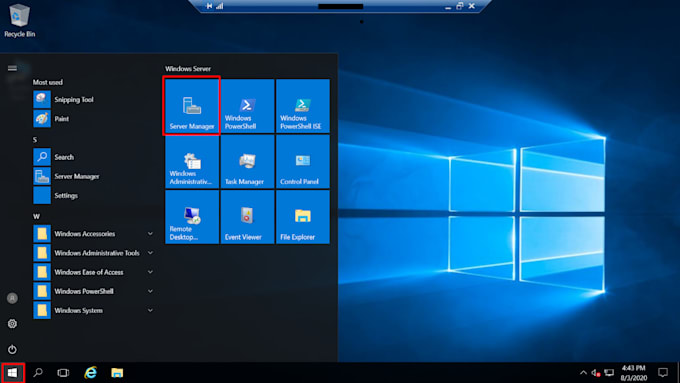
Task: Launch Internet Explorer from the taskbar
Action: (91, 373)
